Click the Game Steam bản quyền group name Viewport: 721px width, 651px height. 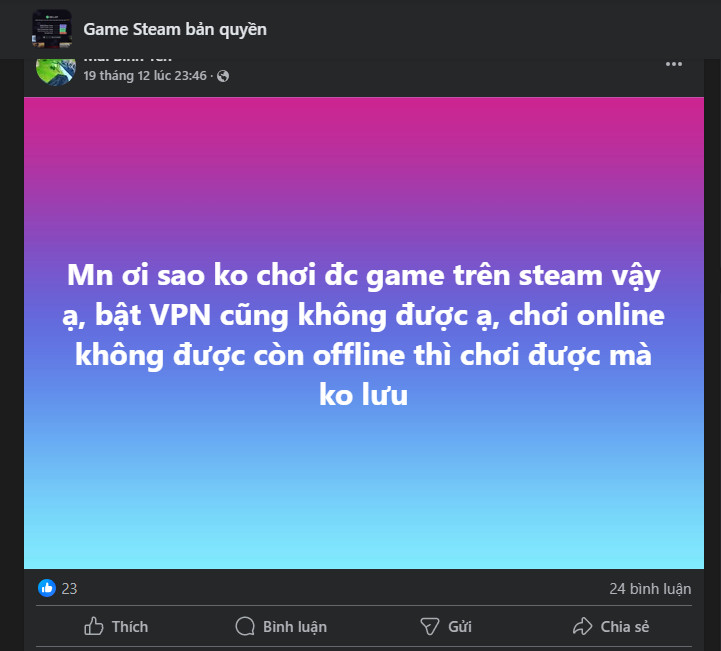point(175,29)
